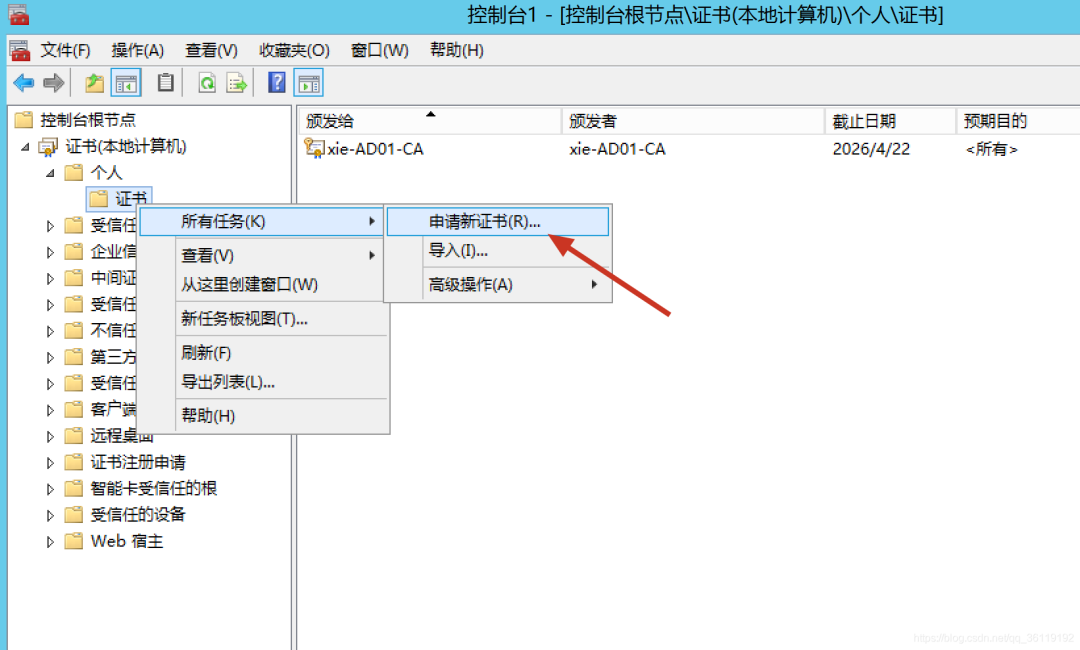Screen dimensions: 1080x650
Task: Open Help via the question mark icon
Action: coord(277,83)
